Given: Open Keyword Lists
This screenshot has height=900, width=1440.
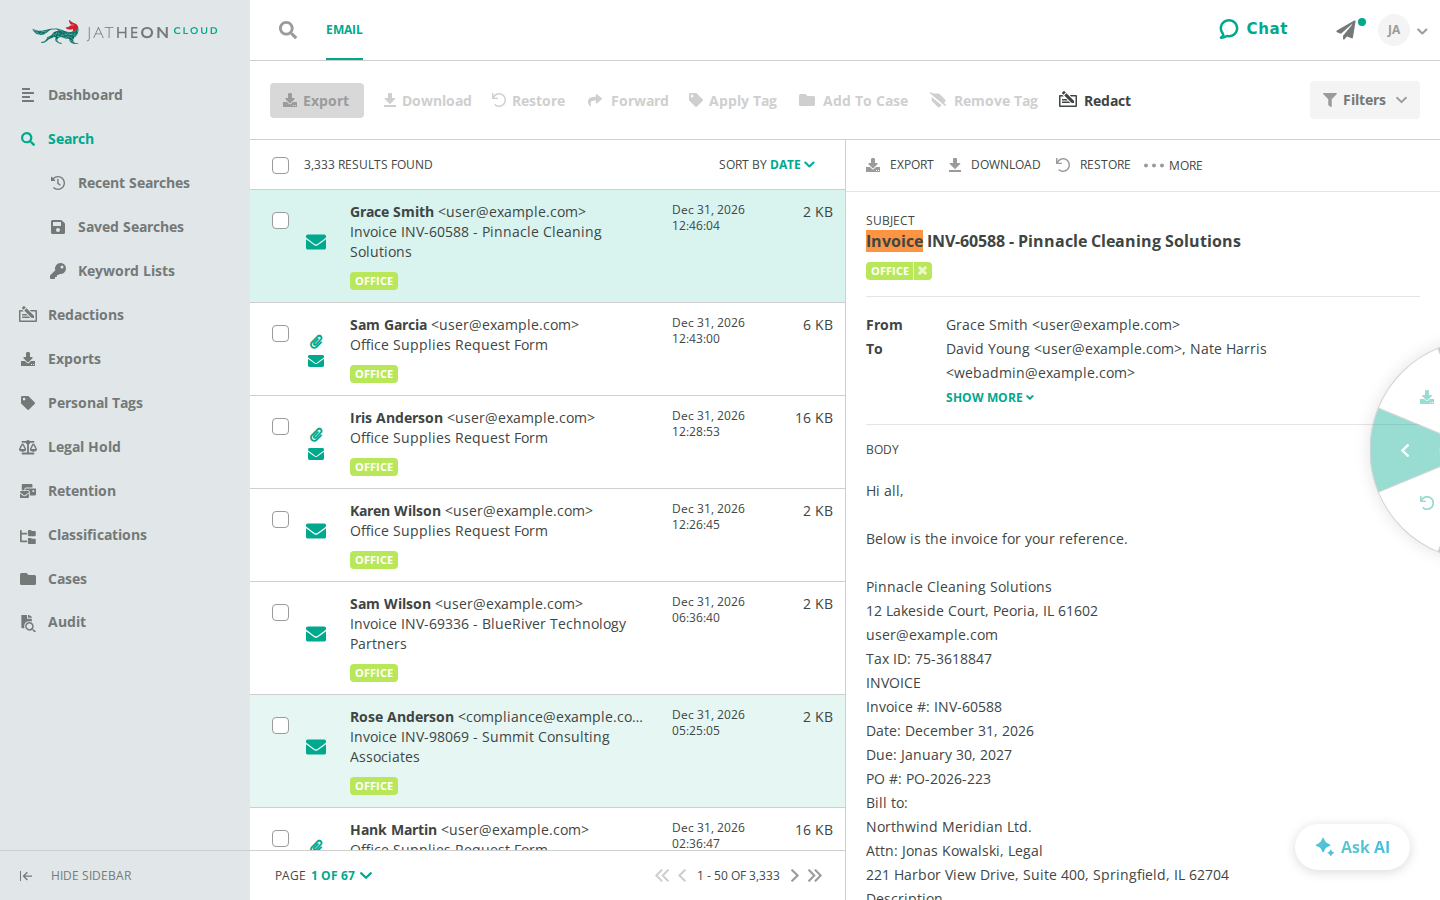Looking at the screenshot, I should 126,271.
